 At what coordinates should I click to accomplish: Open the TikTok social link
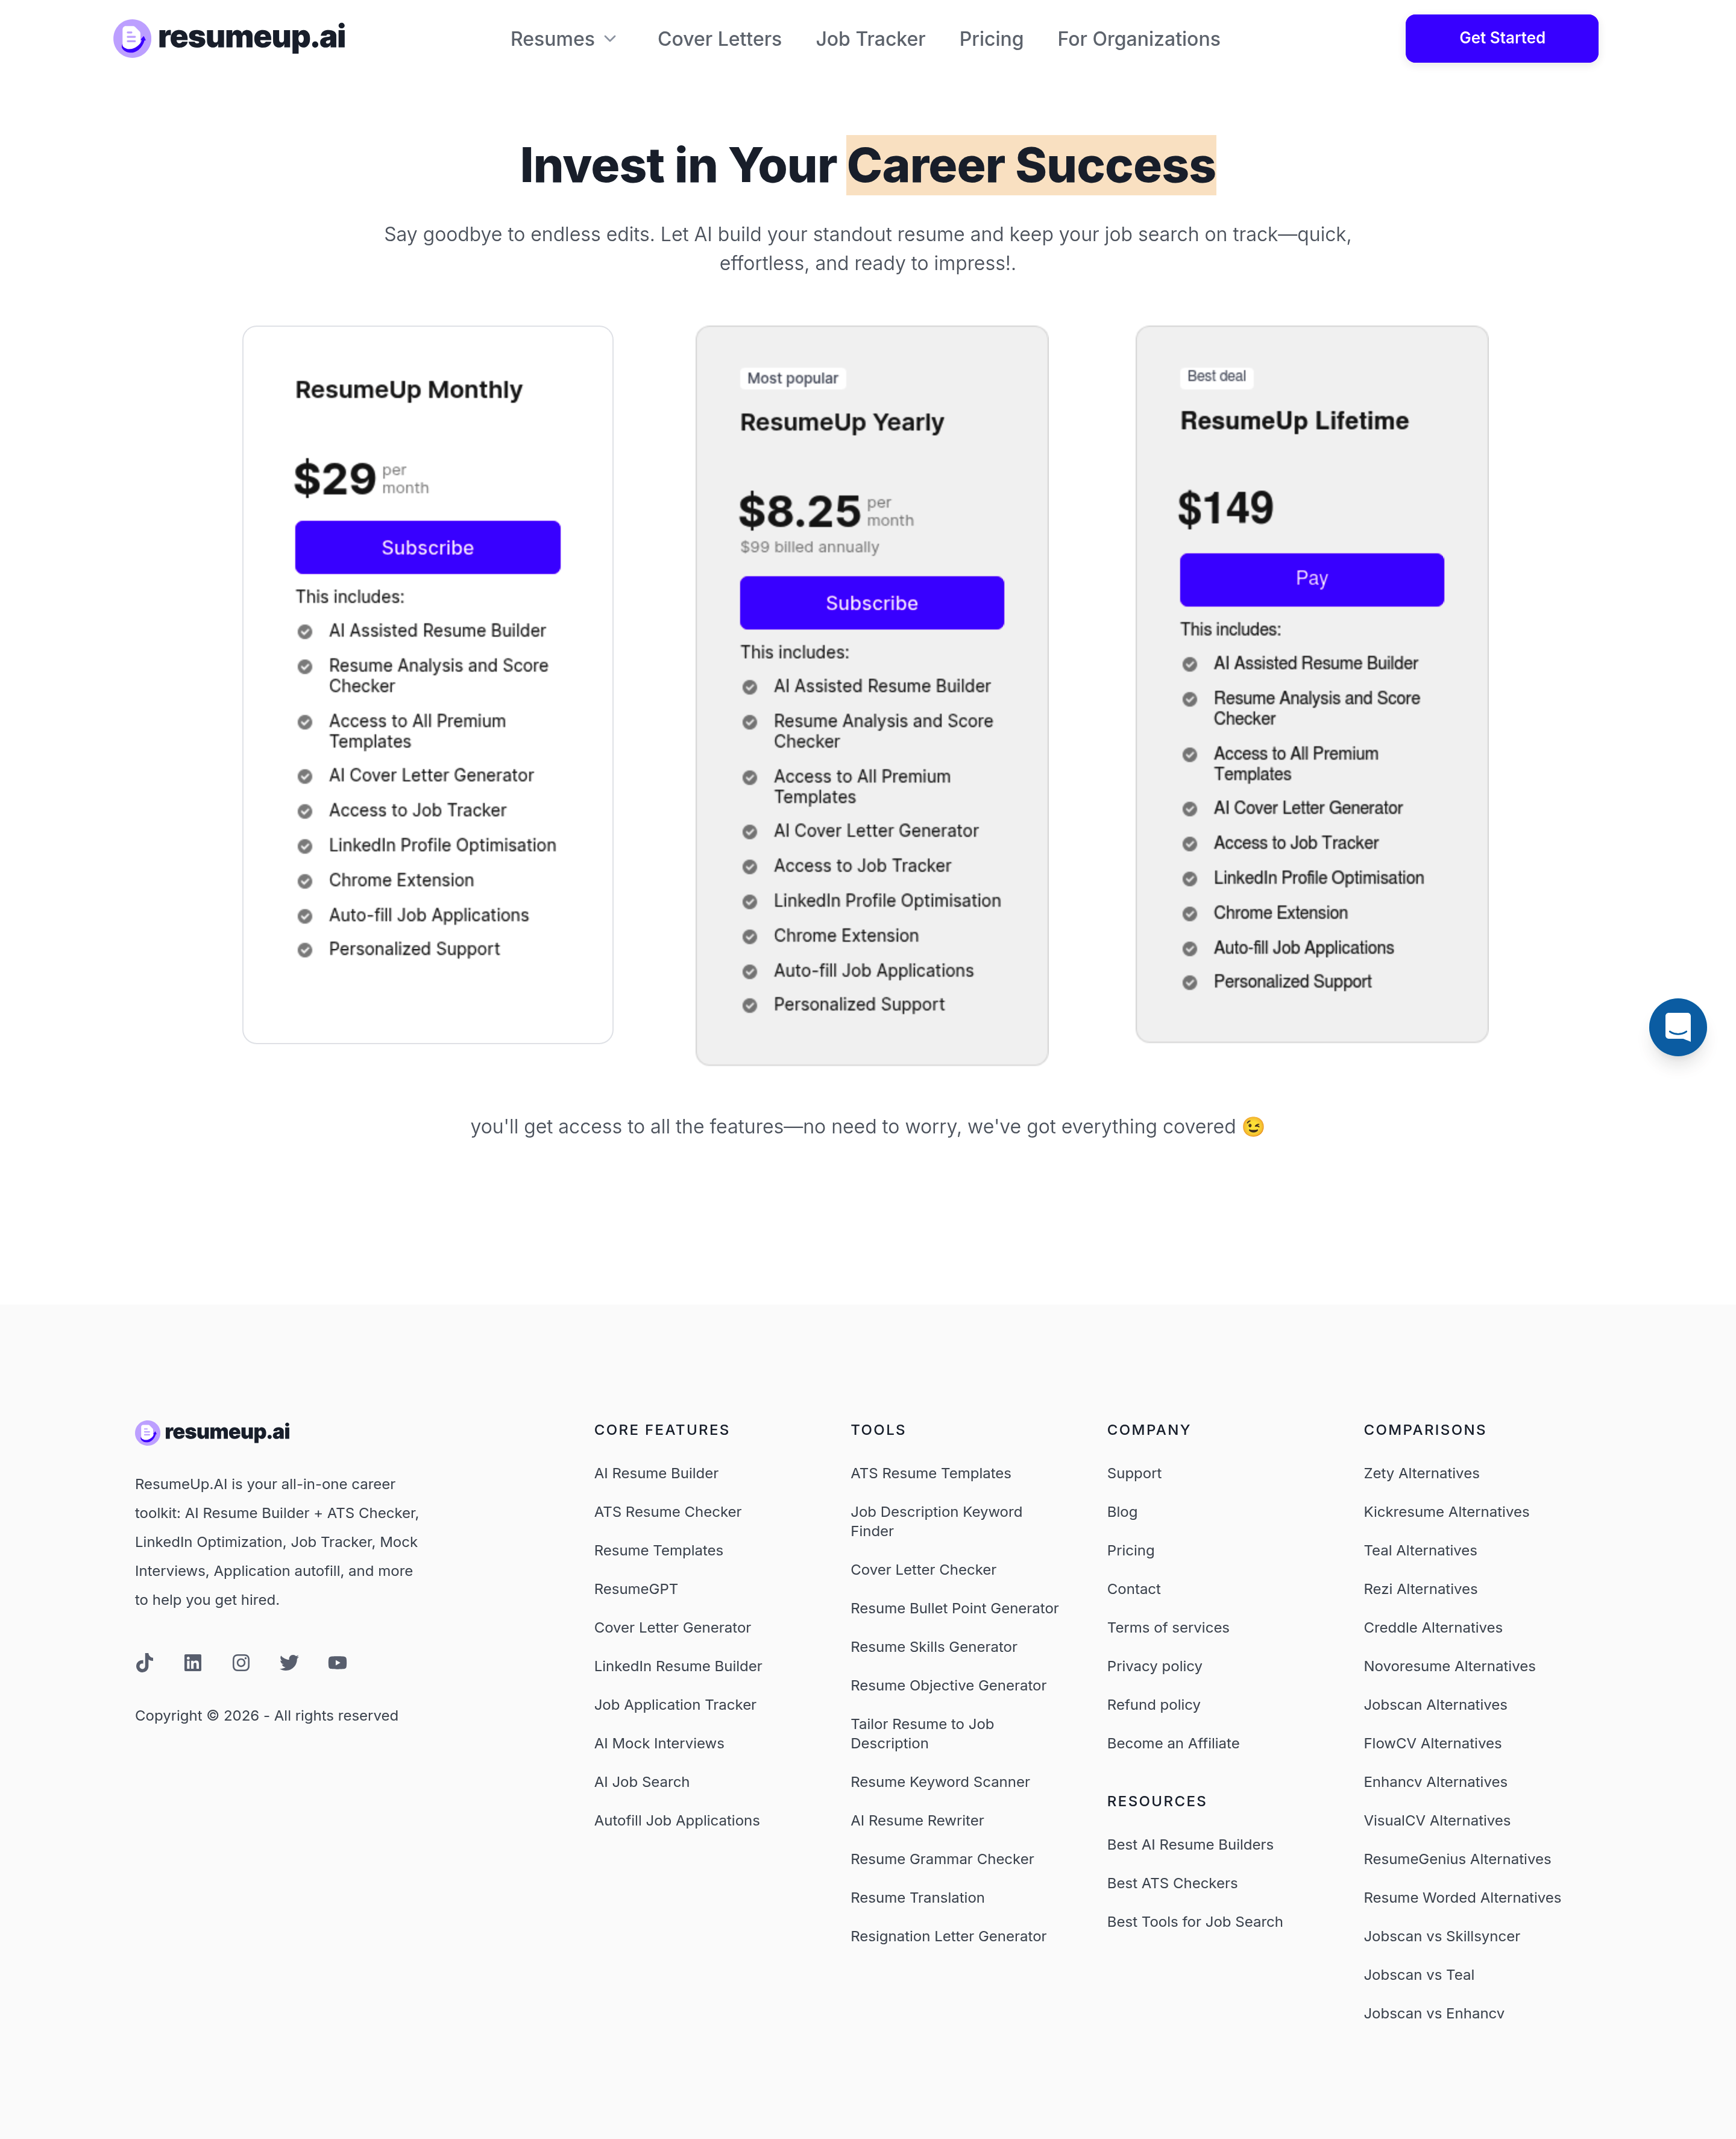tap(144, 1663)
